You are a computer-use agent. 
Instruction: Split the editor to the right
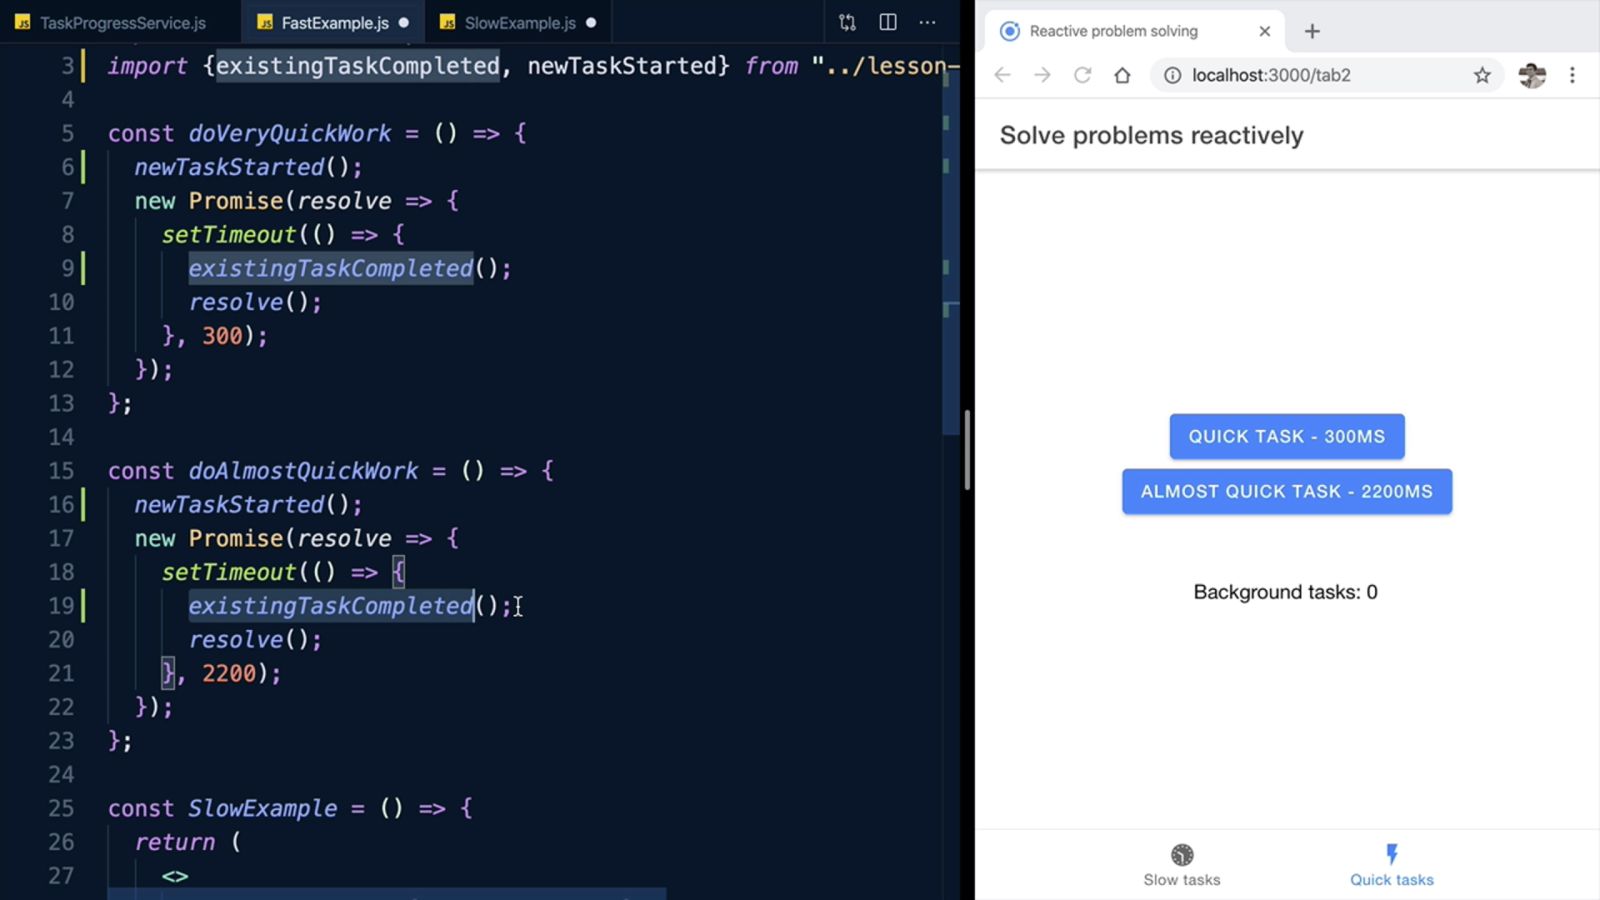coord(887,22)
